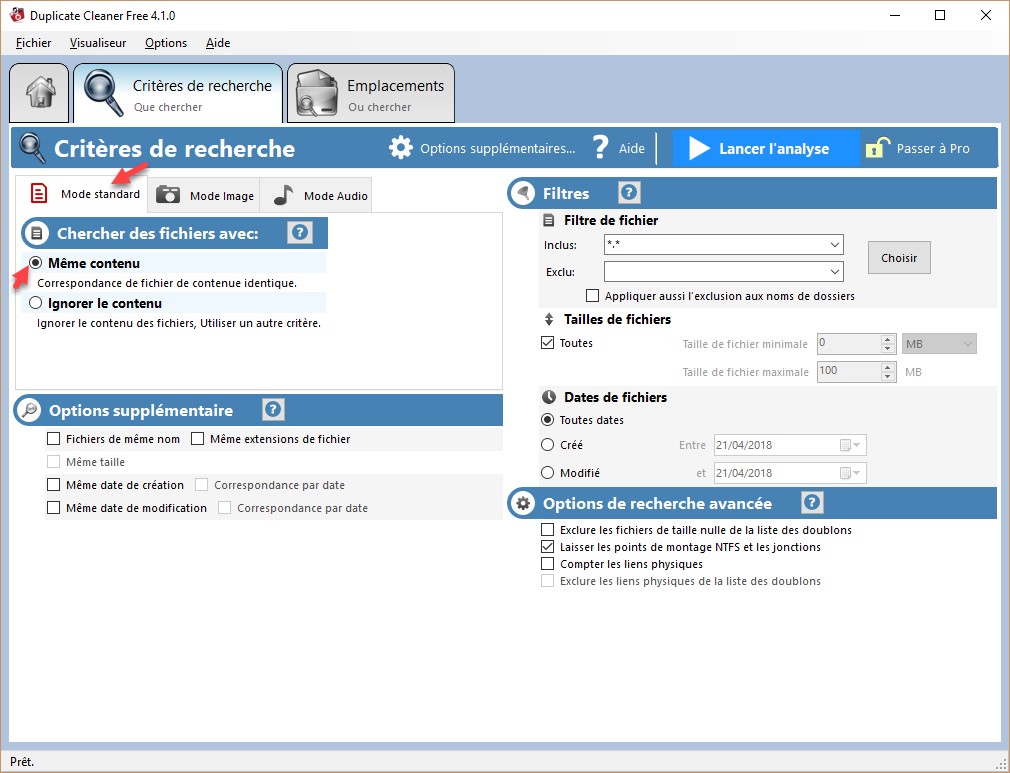Image resolution: width=1010 pixels, height=773 pixels.
Task: Click help icon next to Filtres header
Action: [x=629, y=193]
